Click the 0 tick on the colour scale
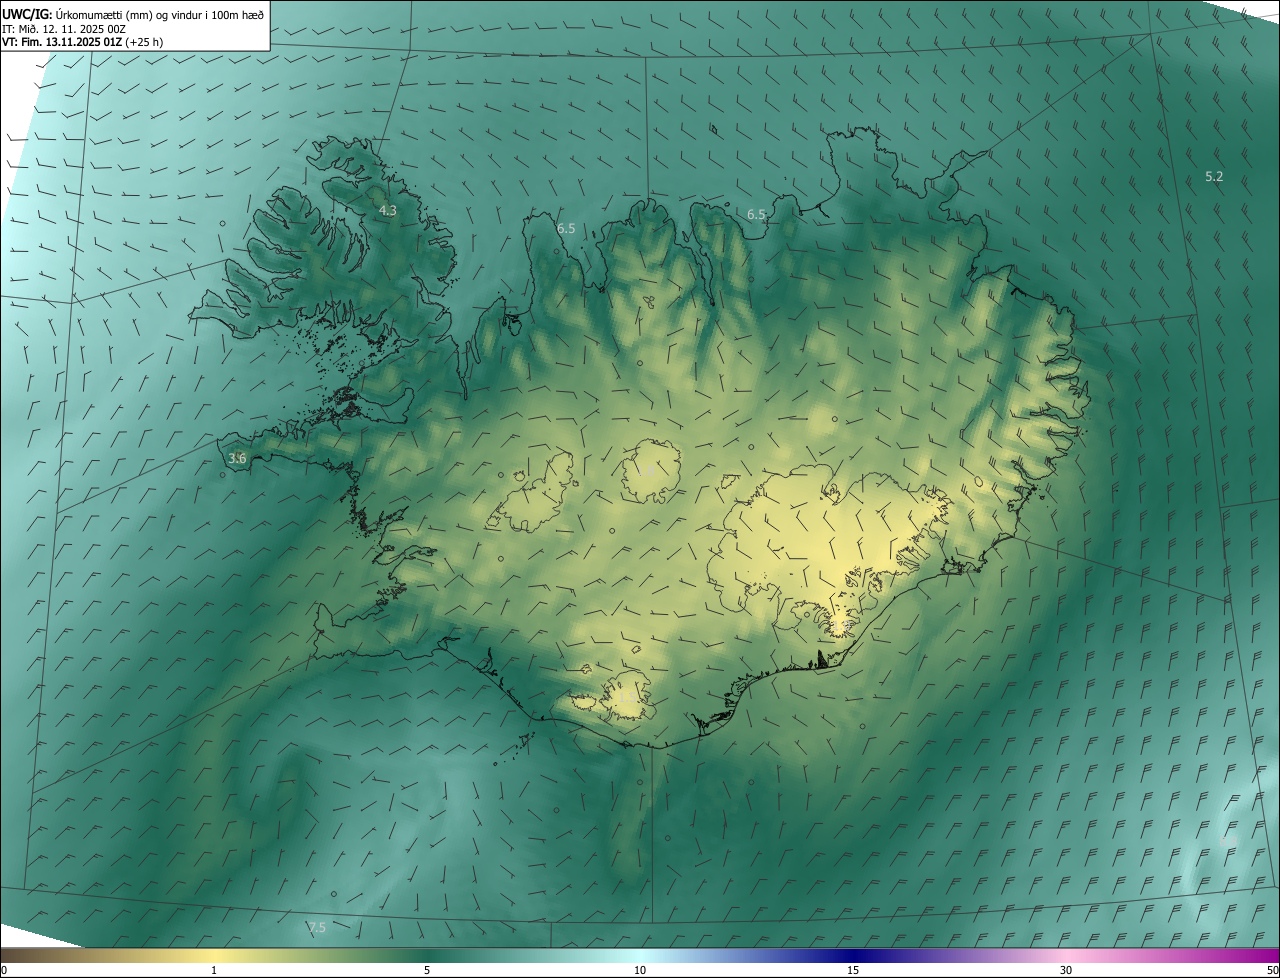The width and height of the screenshot is (1280, 978). point(4,970)
